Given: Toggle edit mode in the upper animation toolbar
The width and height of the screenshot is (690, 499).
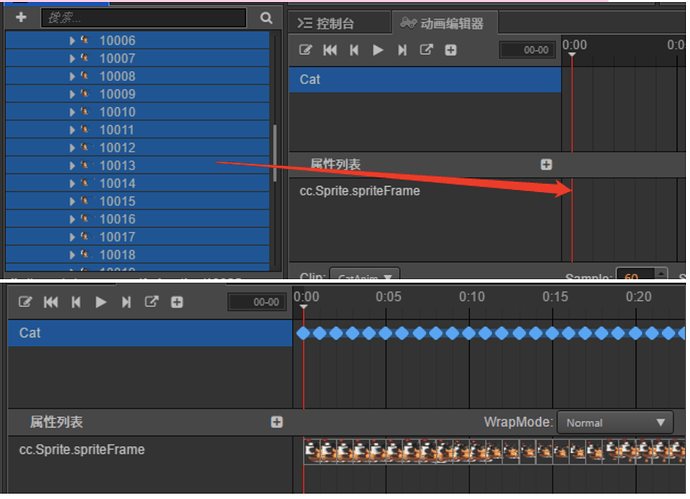Looking at the screenshot, I should pos(307,50).
